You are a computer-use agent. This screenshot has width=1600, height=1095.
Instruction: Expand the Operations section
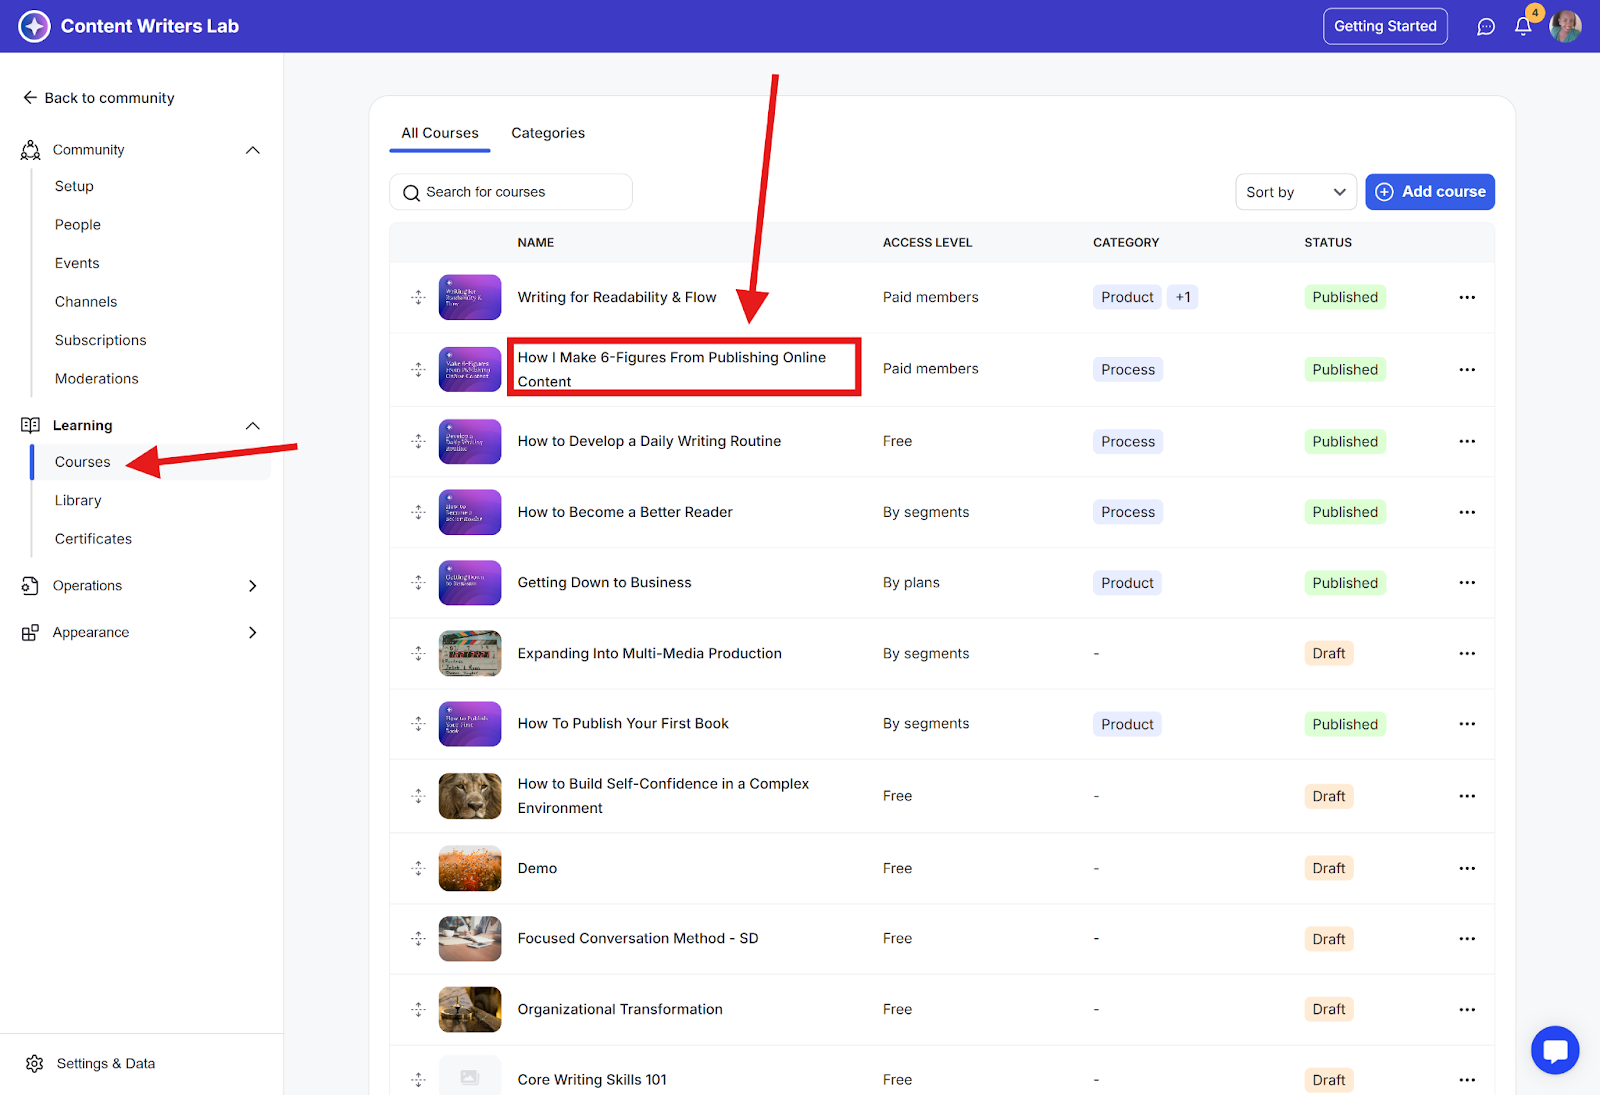[252, 586]
